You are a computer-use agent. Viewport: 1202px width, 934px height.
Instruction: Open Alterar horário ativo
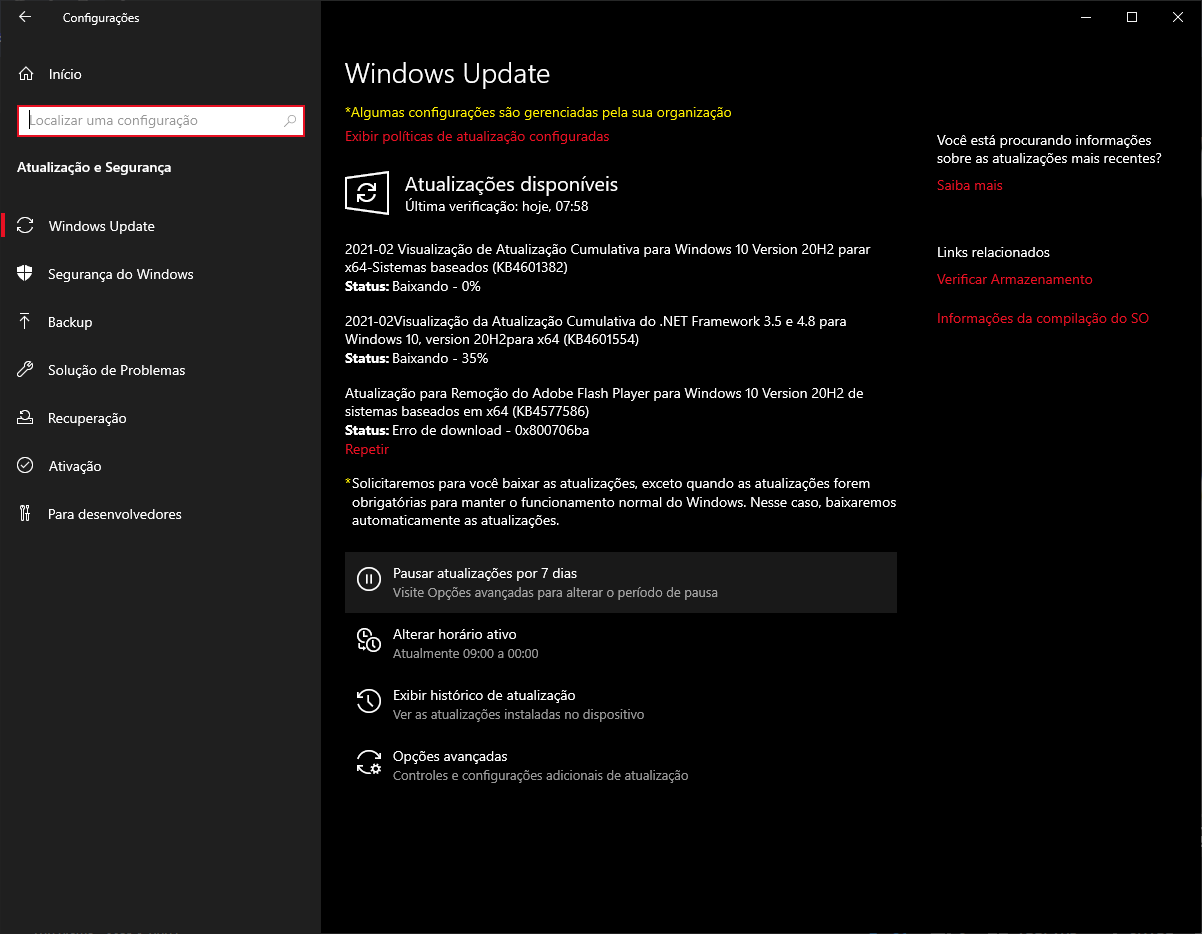[x=621, y=643]
